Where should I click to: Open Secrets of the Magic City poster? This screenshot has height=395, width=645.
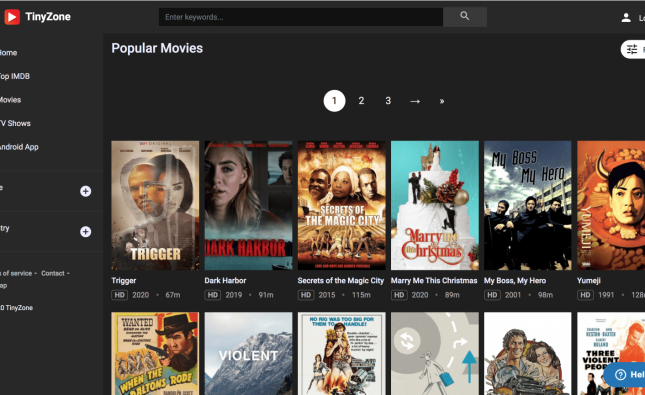tap(341, 205)
